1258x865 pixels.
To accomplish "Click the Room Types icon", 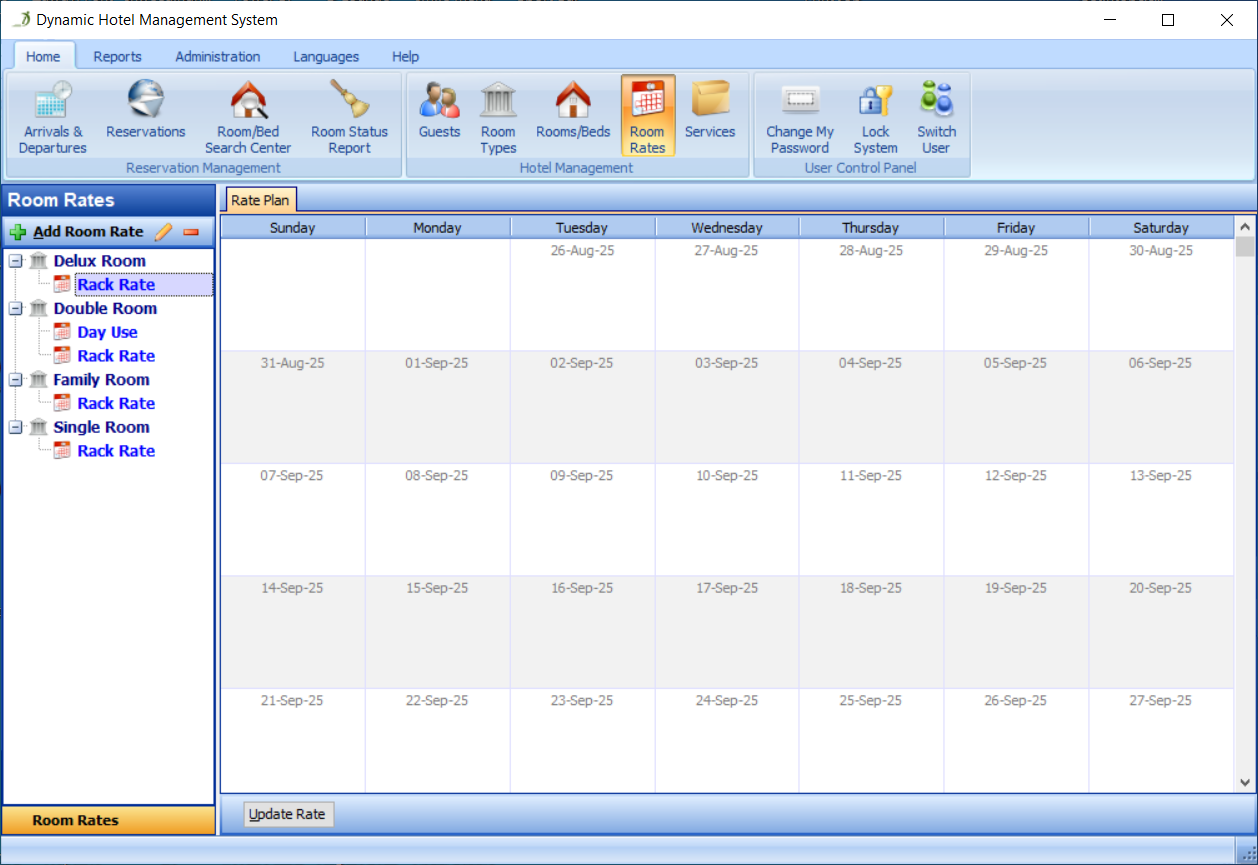I will click(498, 118).
